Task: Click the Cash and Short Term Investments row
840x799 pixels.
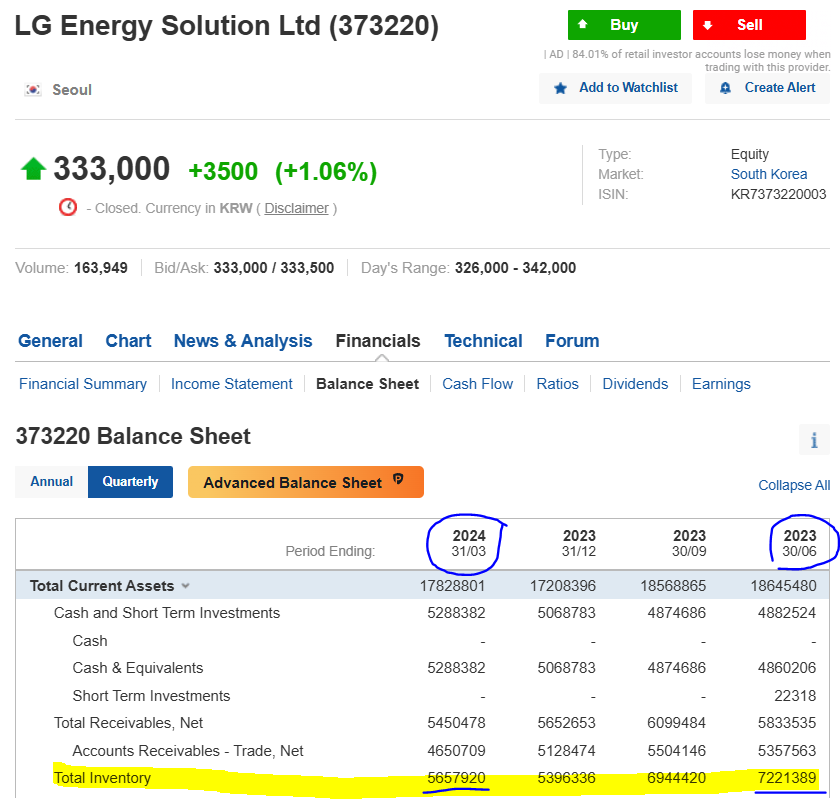Action: 422,613
